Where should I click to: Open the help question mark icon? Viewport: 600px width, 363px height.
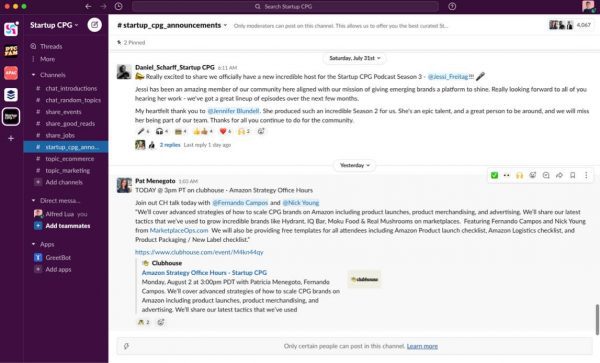452,7
